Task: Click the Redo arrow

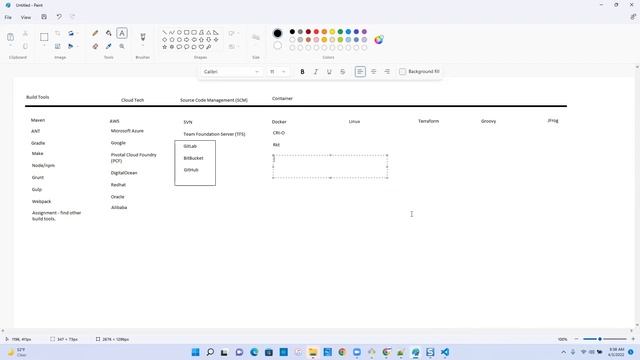Action: click(x=73, y=17)
